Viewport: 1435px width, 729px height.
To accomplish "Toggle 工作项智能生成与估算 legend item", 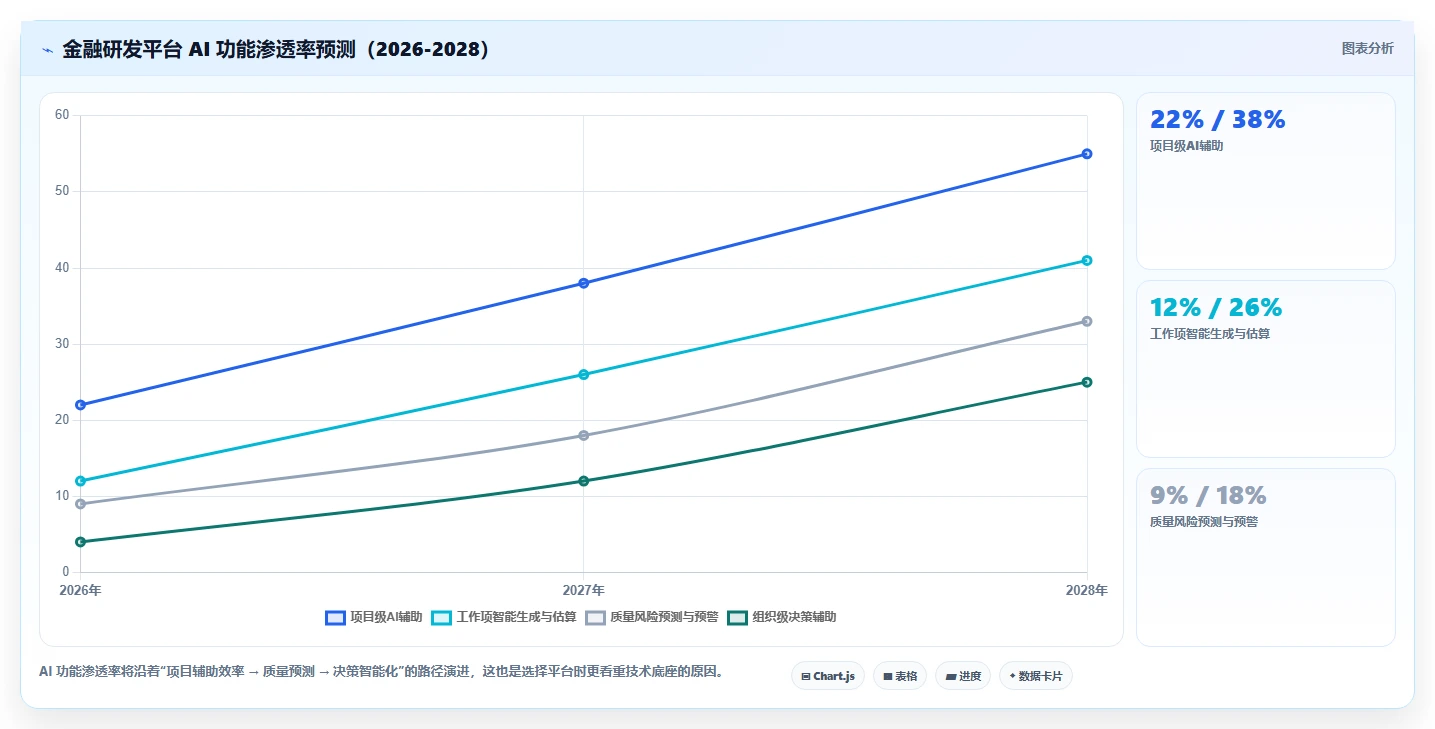I will (x=504, y=617).
